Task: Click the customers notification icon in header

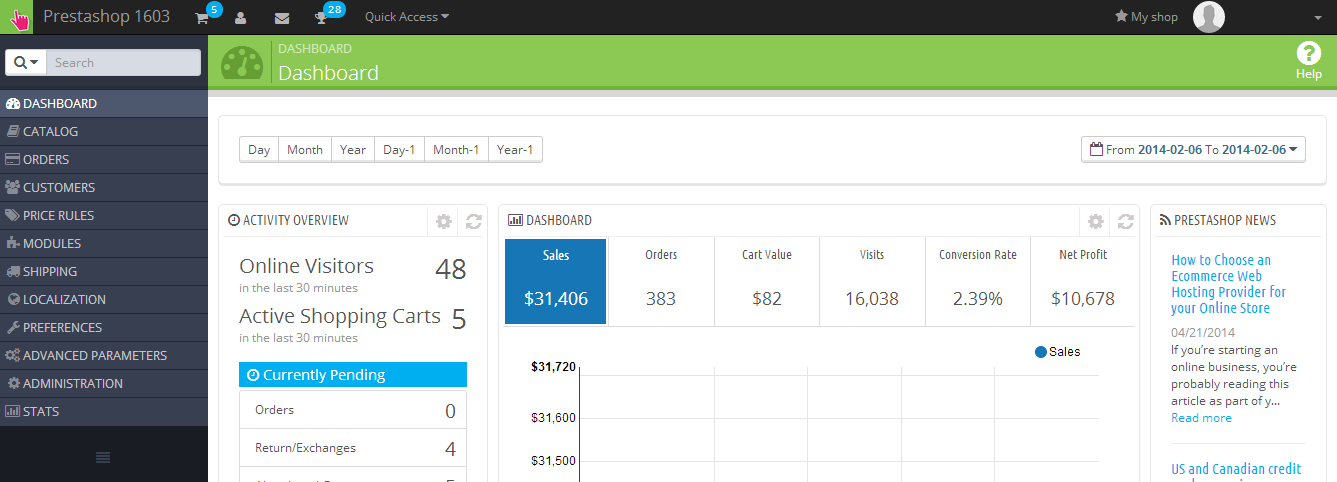Action: [x=241, y=18]
